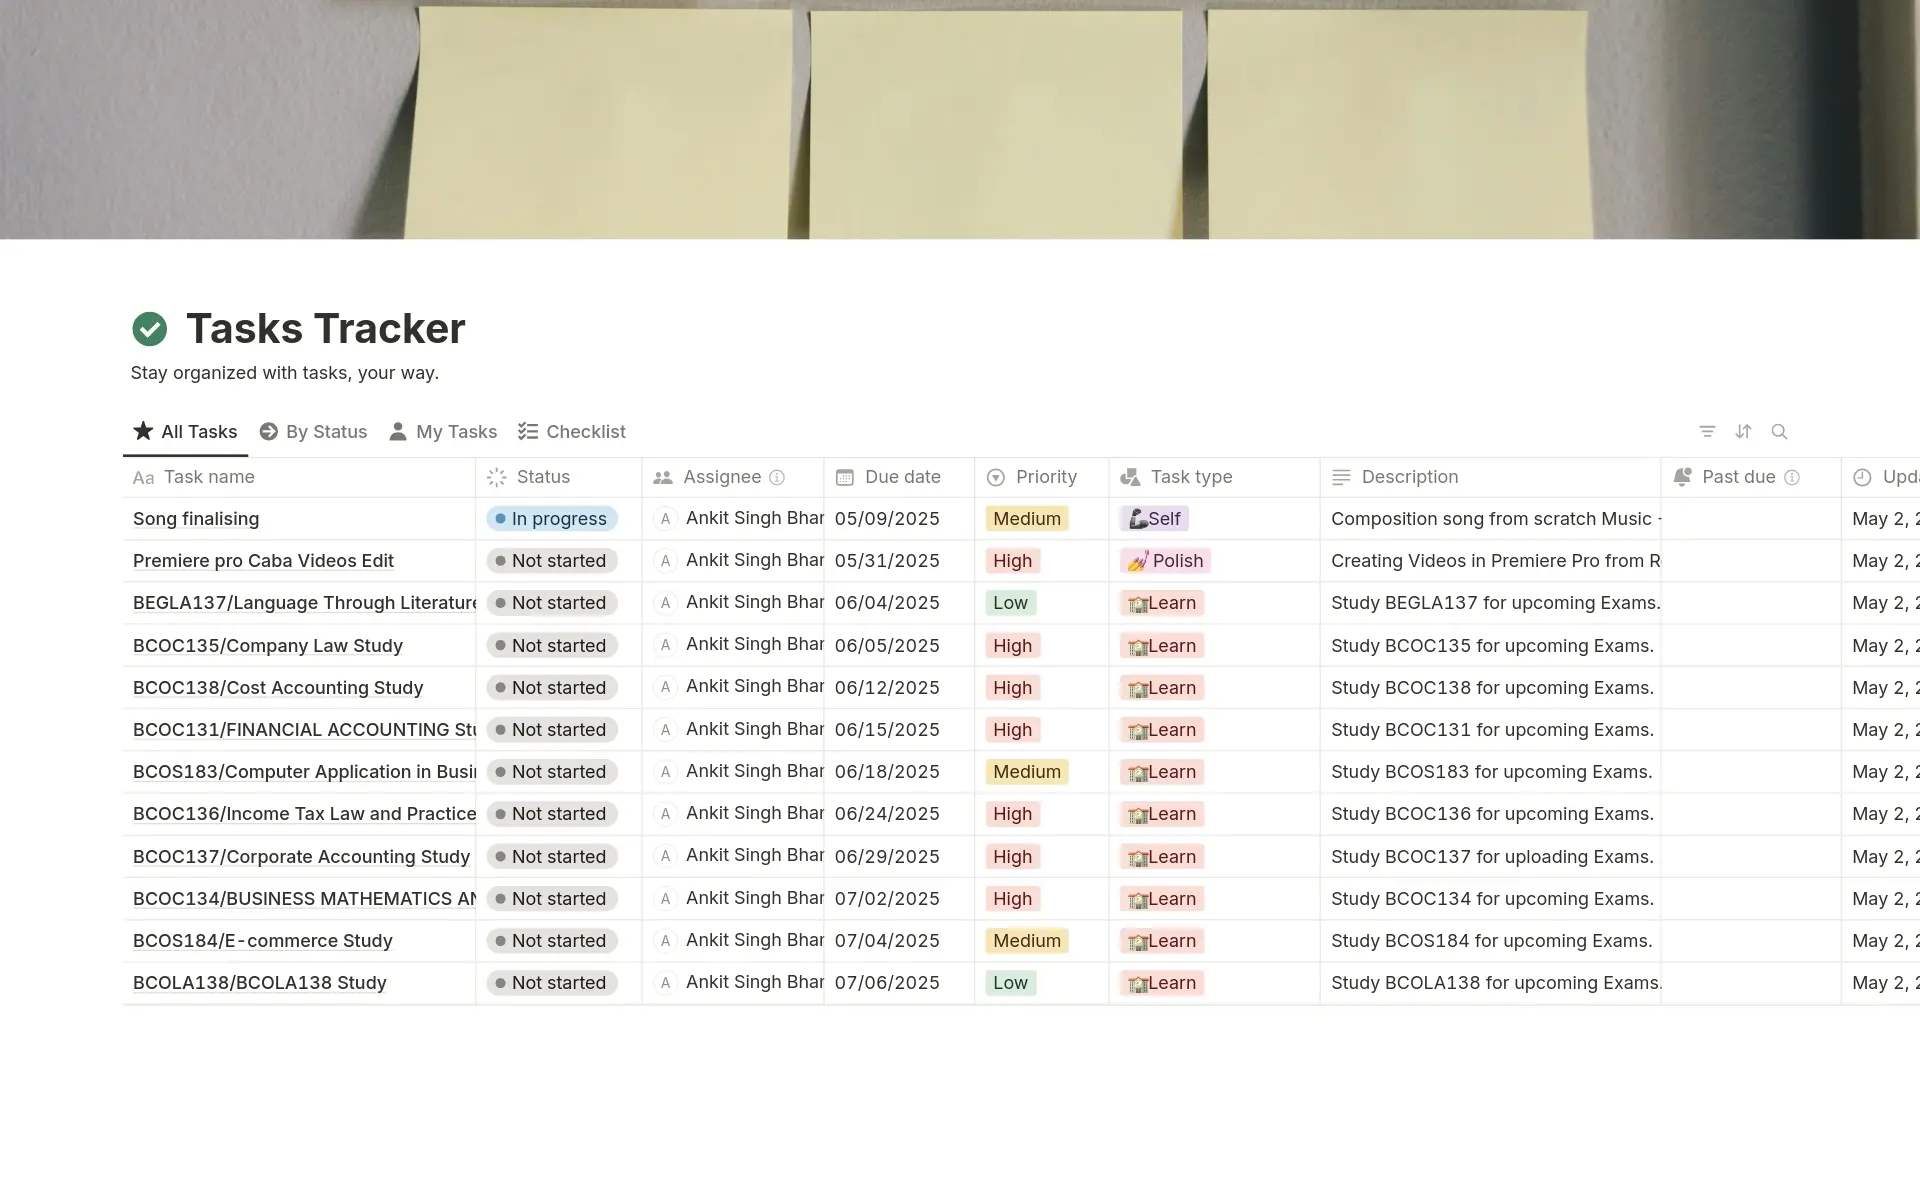Viewport: 1920px width, 1199px height.
Task: Open Status column header menu
Action: pos(543,478)
